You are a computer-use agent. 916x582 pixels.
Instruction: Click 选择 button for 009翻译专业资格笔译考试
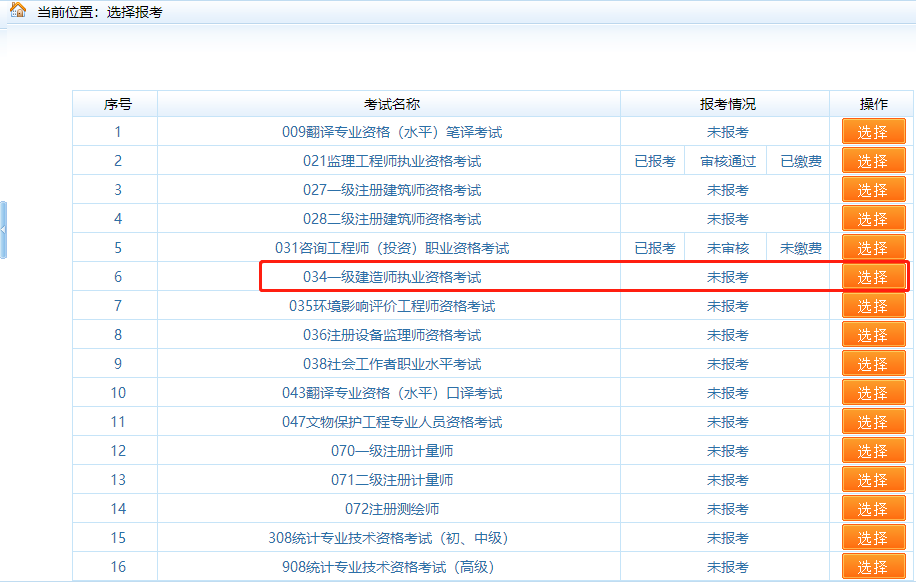coord(872,132)
